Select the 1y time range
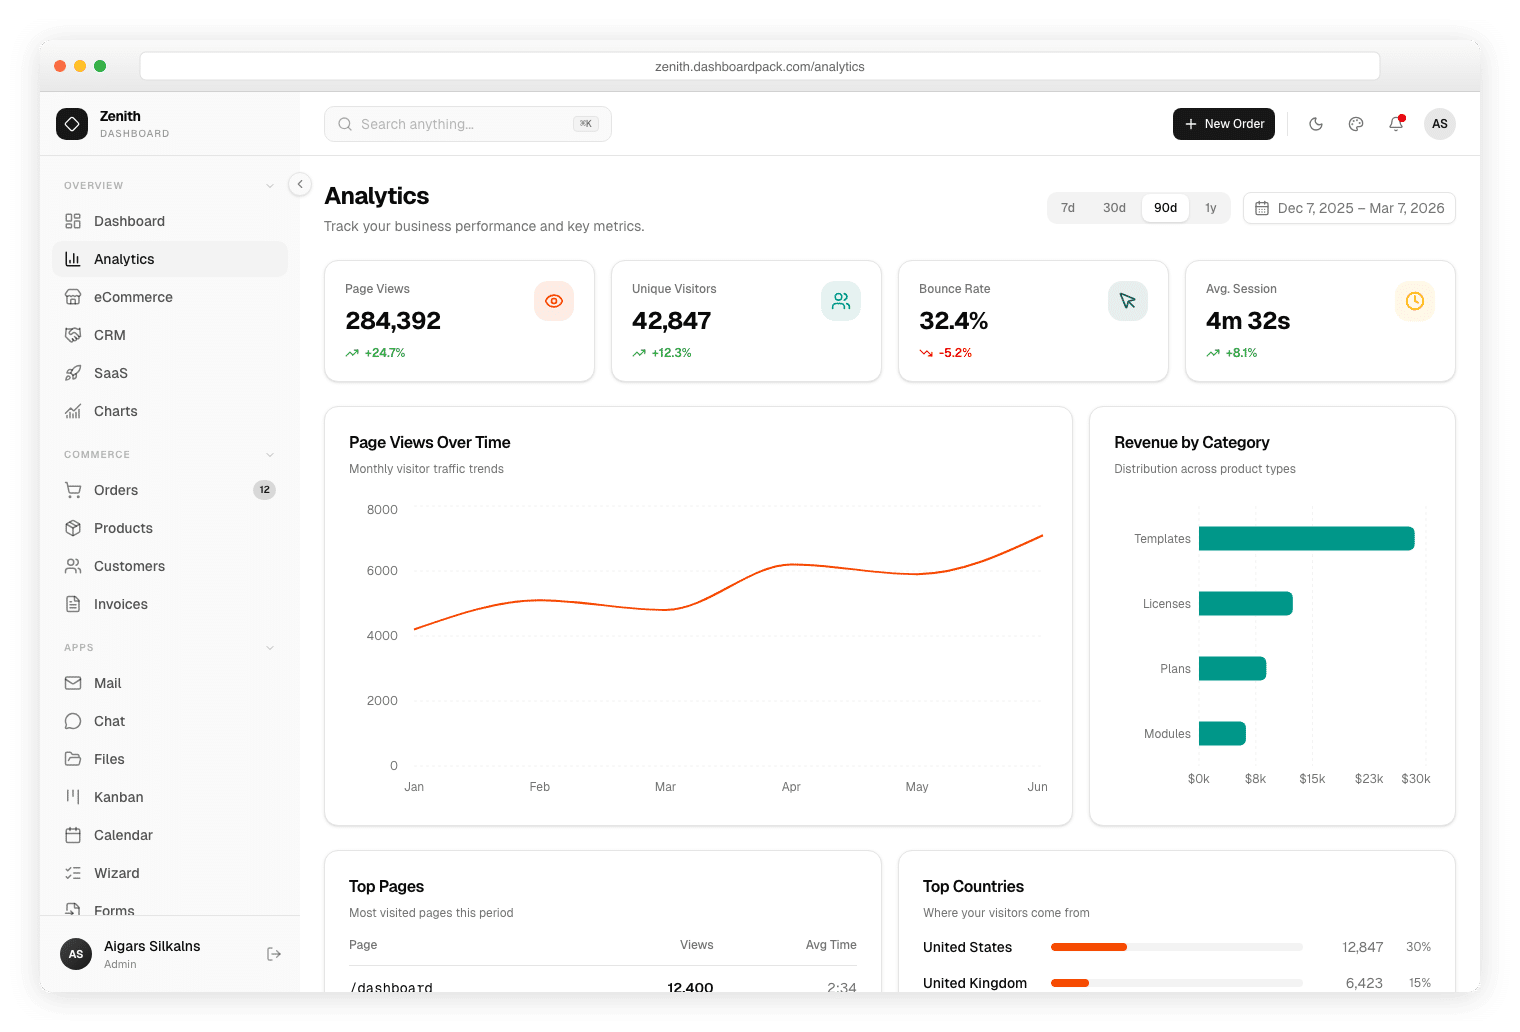This screenshot has width=1520, height=1032. coord(1210,207)
